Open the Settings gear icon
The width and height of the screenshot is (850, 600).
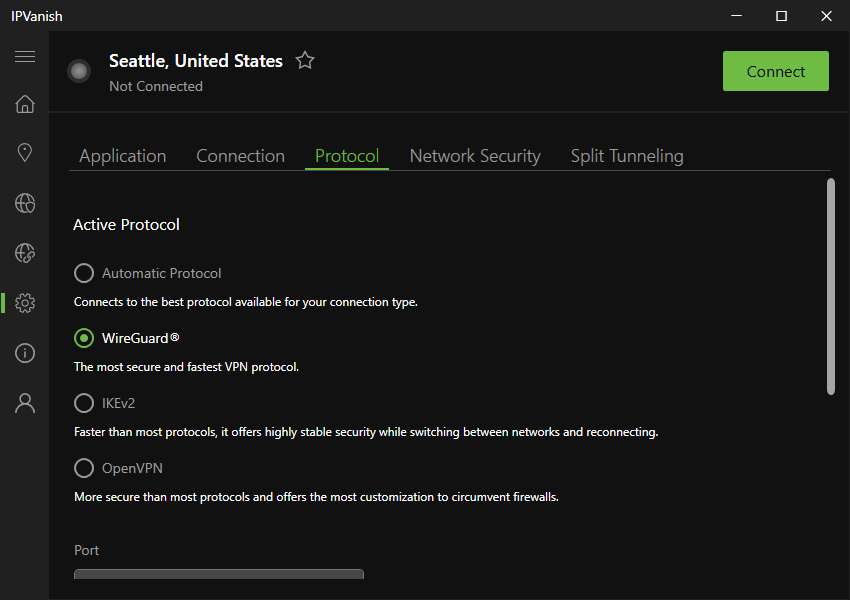[25, 303]
